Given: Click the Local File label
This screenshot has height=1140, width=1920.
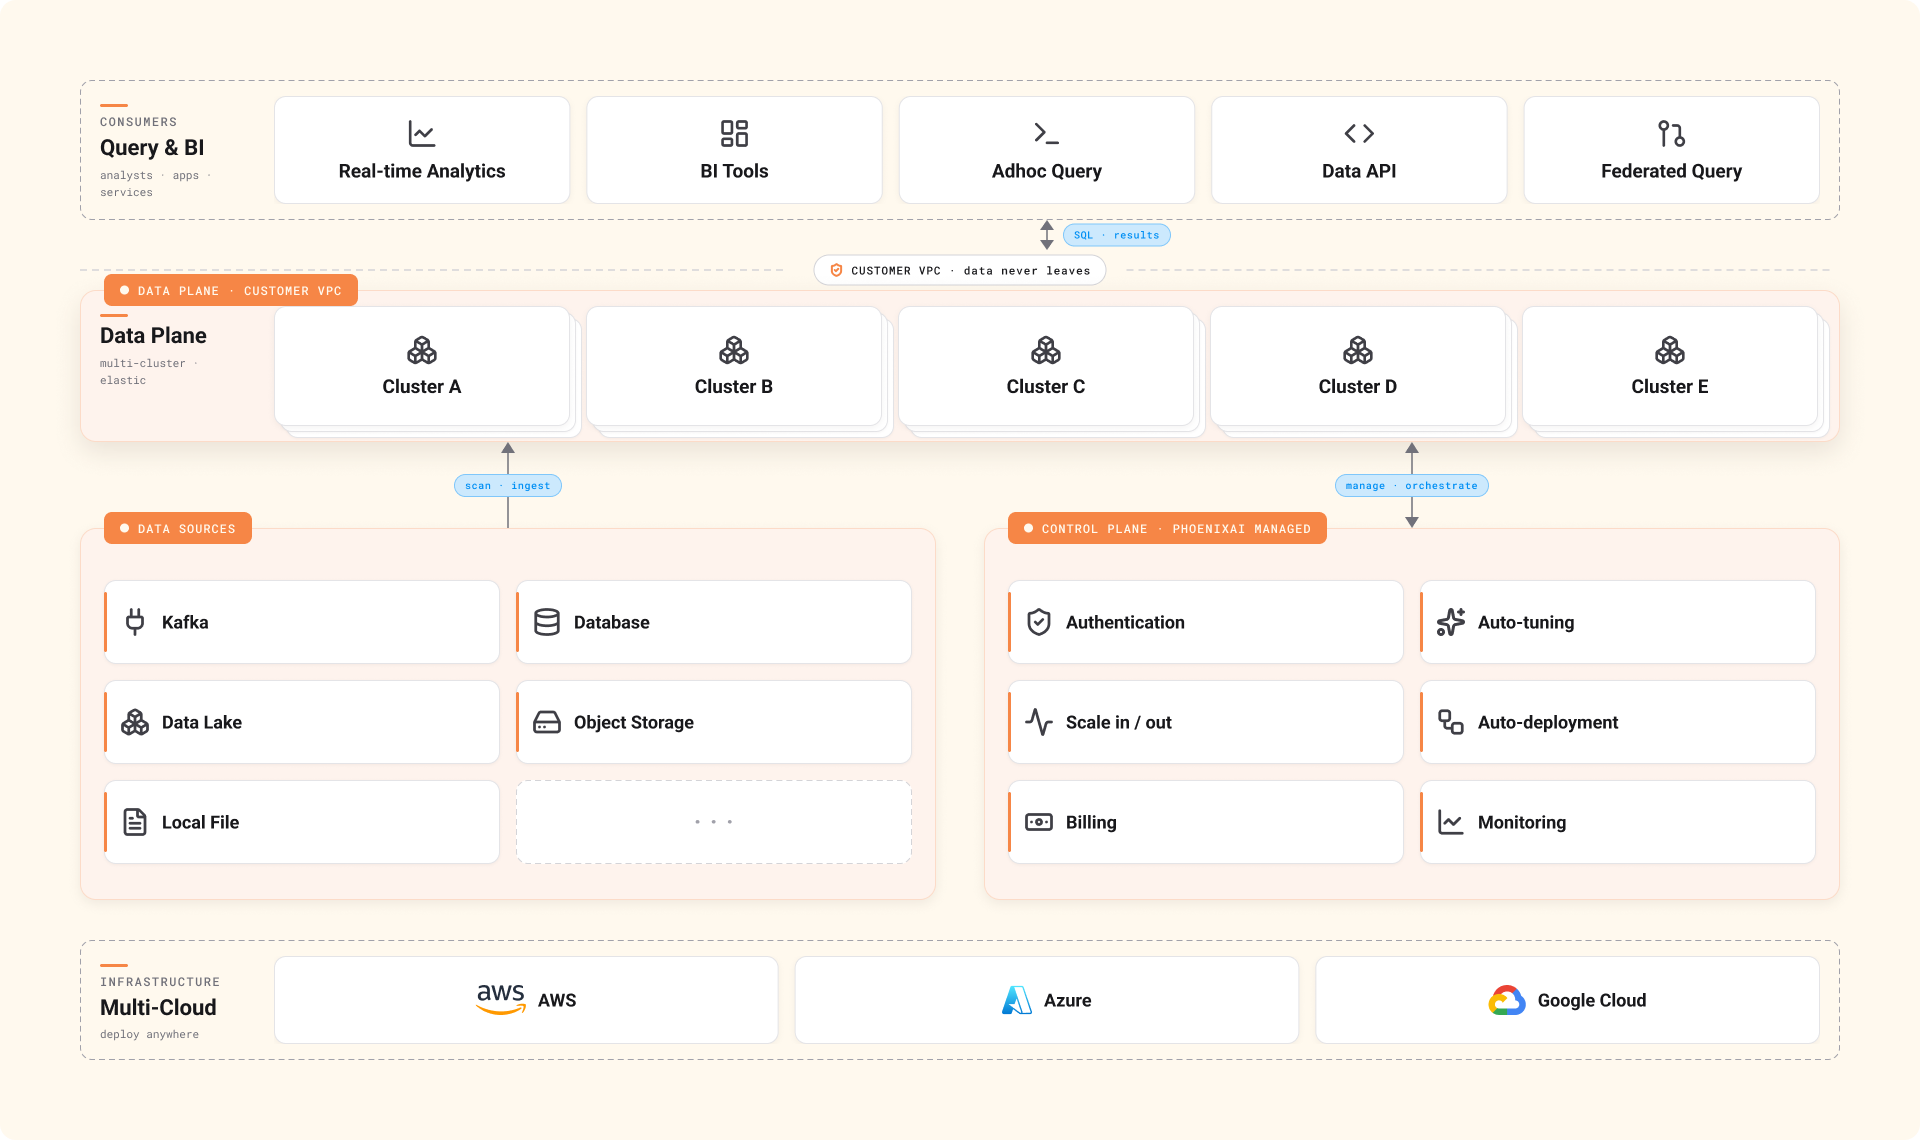Looking at the screenshot, I should point(200,822).
